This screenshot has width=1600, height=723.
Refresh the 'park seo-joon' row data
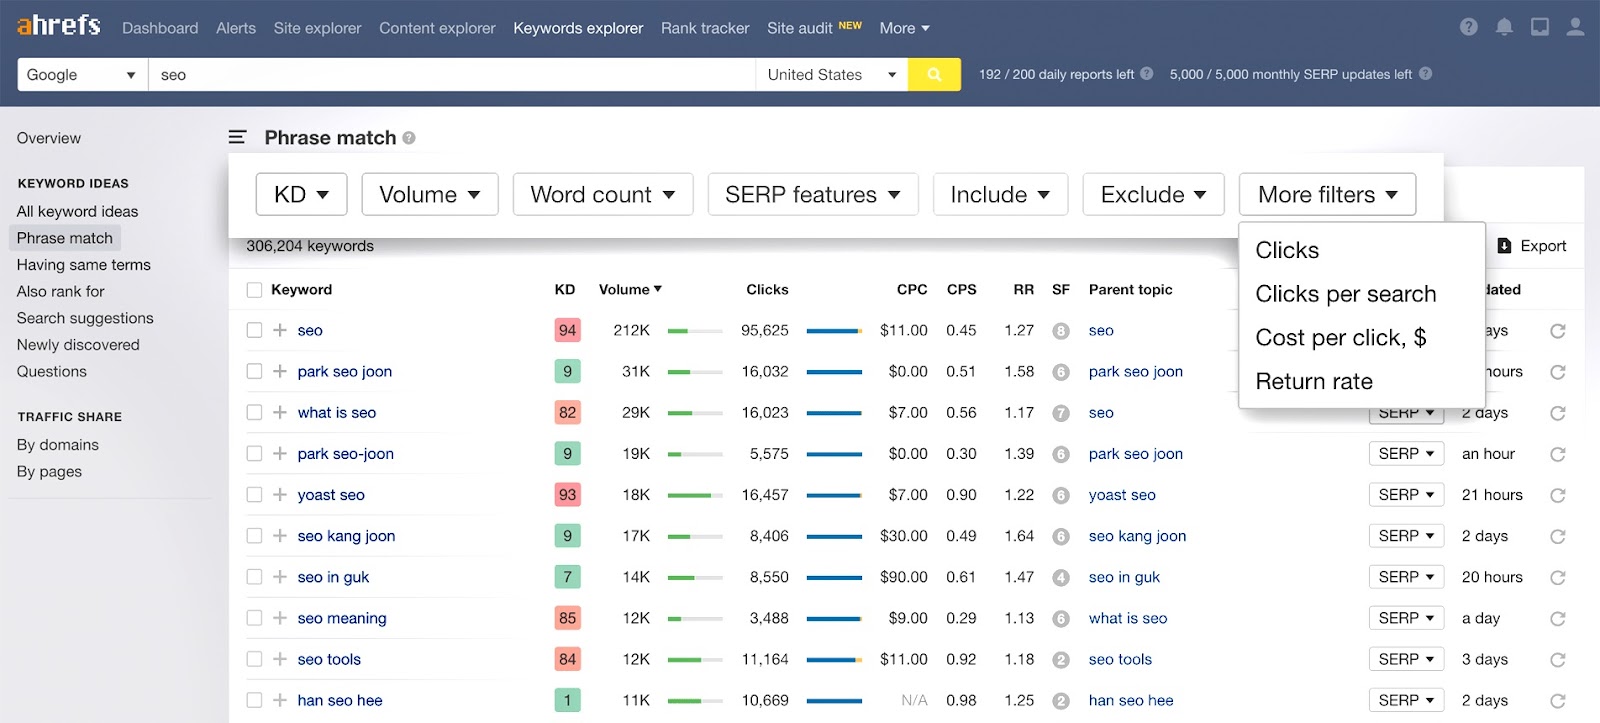[1557, 454]
